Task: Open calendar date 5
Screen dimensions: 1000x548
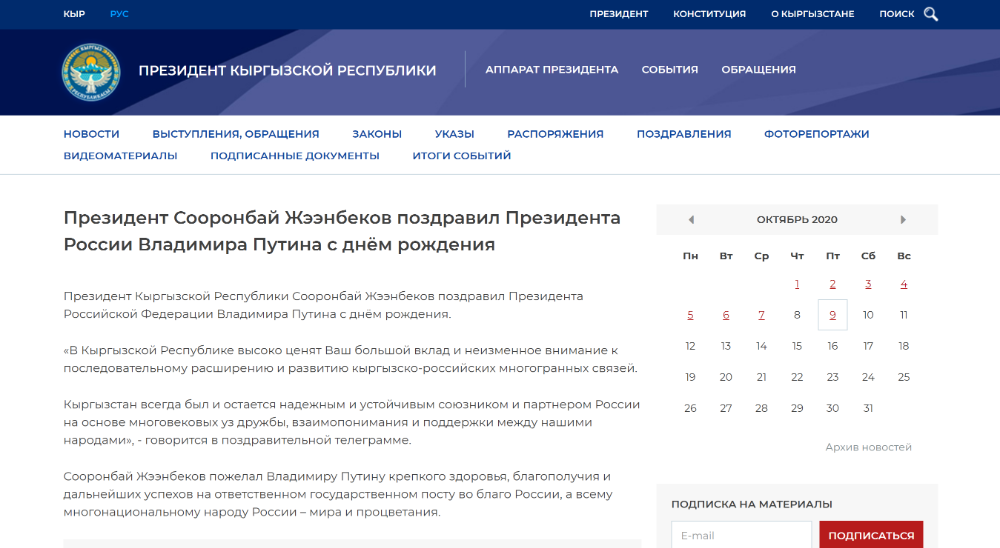Action: [x=690, y=315]
